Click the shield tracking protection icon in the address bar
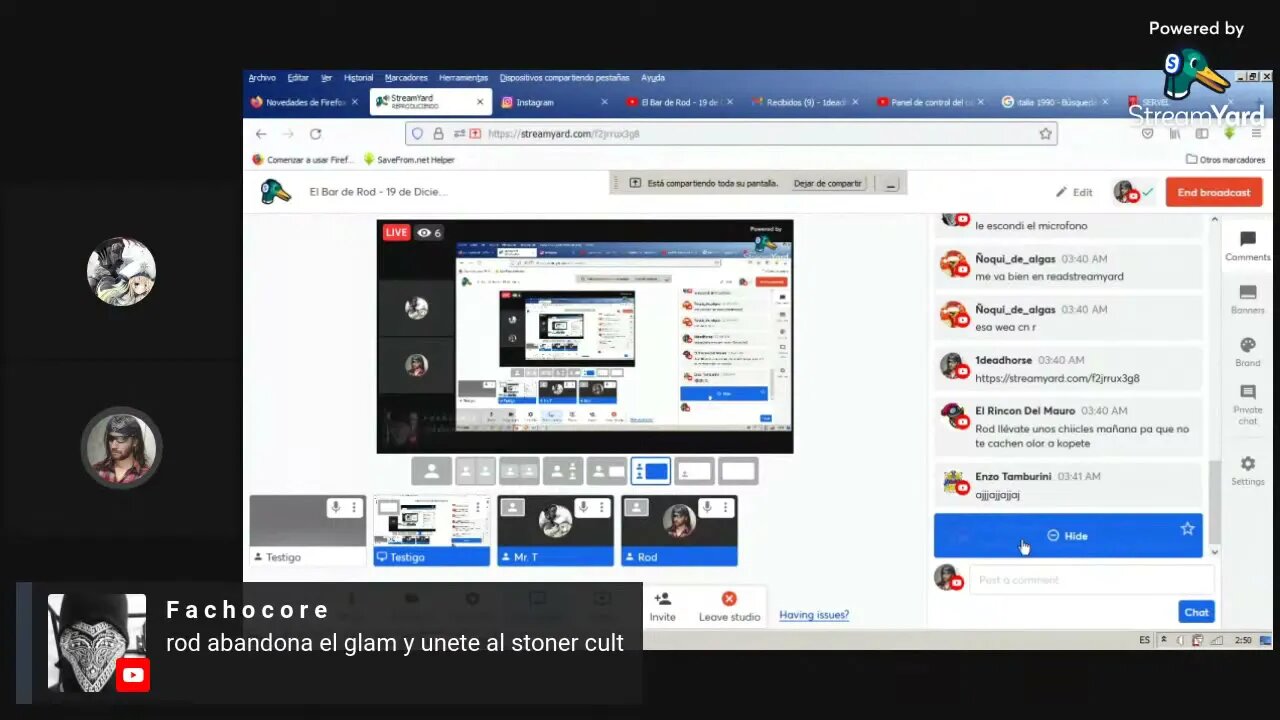The height and width of the screenshot is (720, 1280). (x=418, y=134)
